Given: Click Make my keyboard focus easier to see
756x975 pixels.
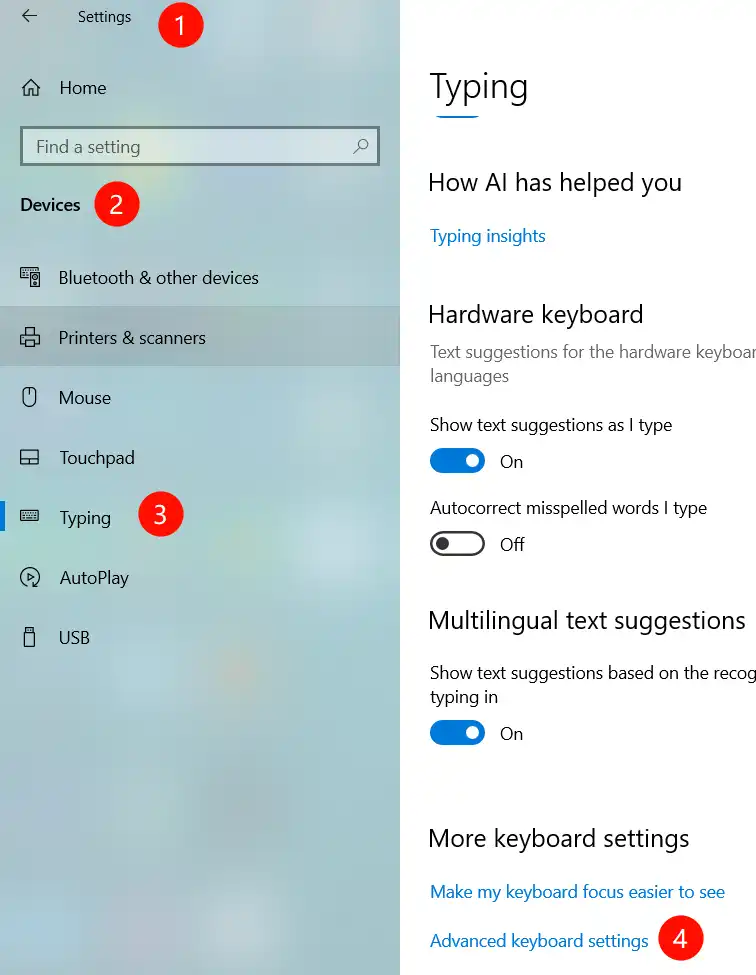Looking at the screenshot, I should pyautogui.click(x=577, y=892).
